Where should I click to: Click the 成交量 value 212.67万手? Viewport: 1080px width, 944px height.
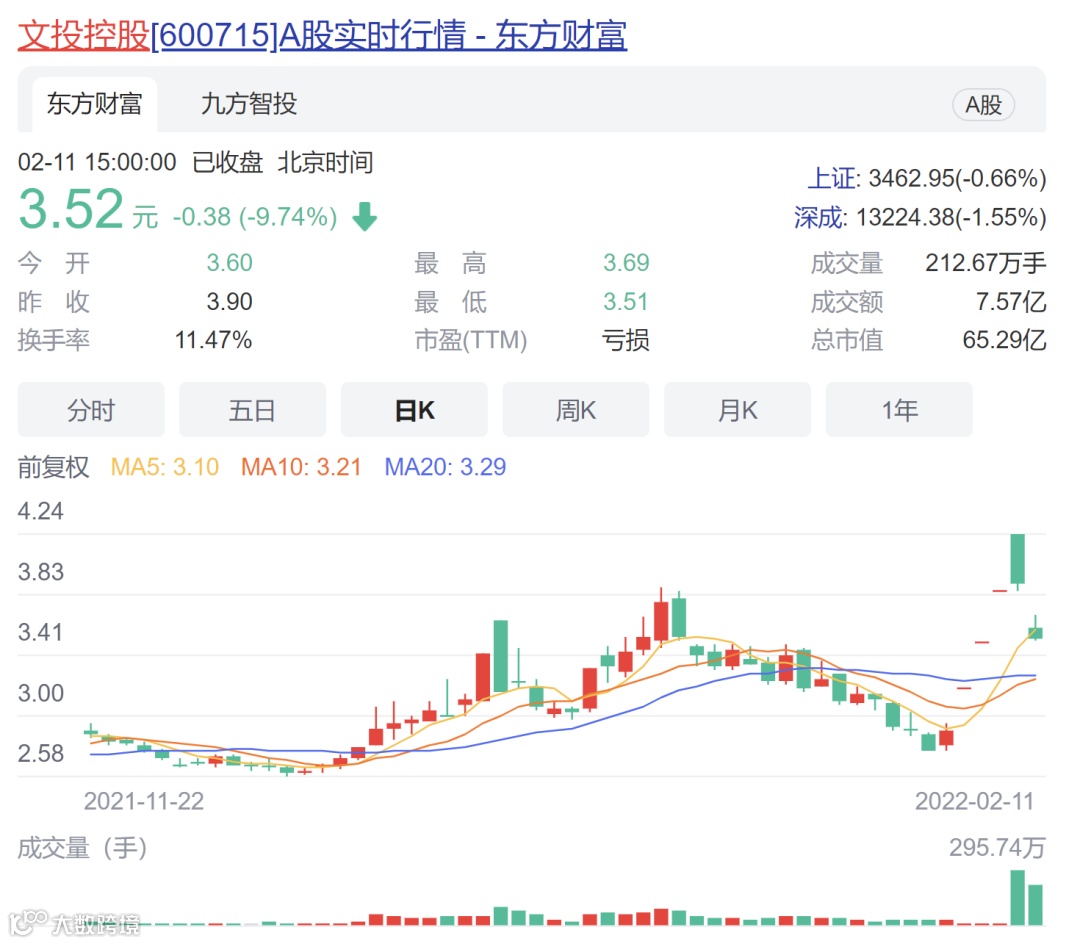click(986, 262)
